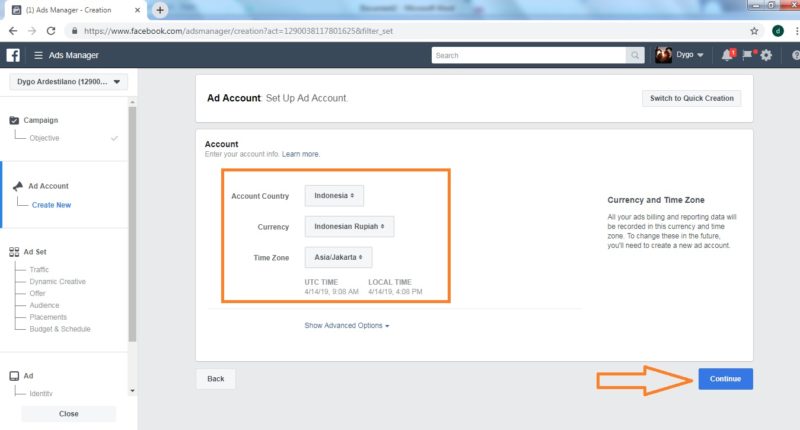
Task: Select Budget & Schedule step
Action: point(60,329)
